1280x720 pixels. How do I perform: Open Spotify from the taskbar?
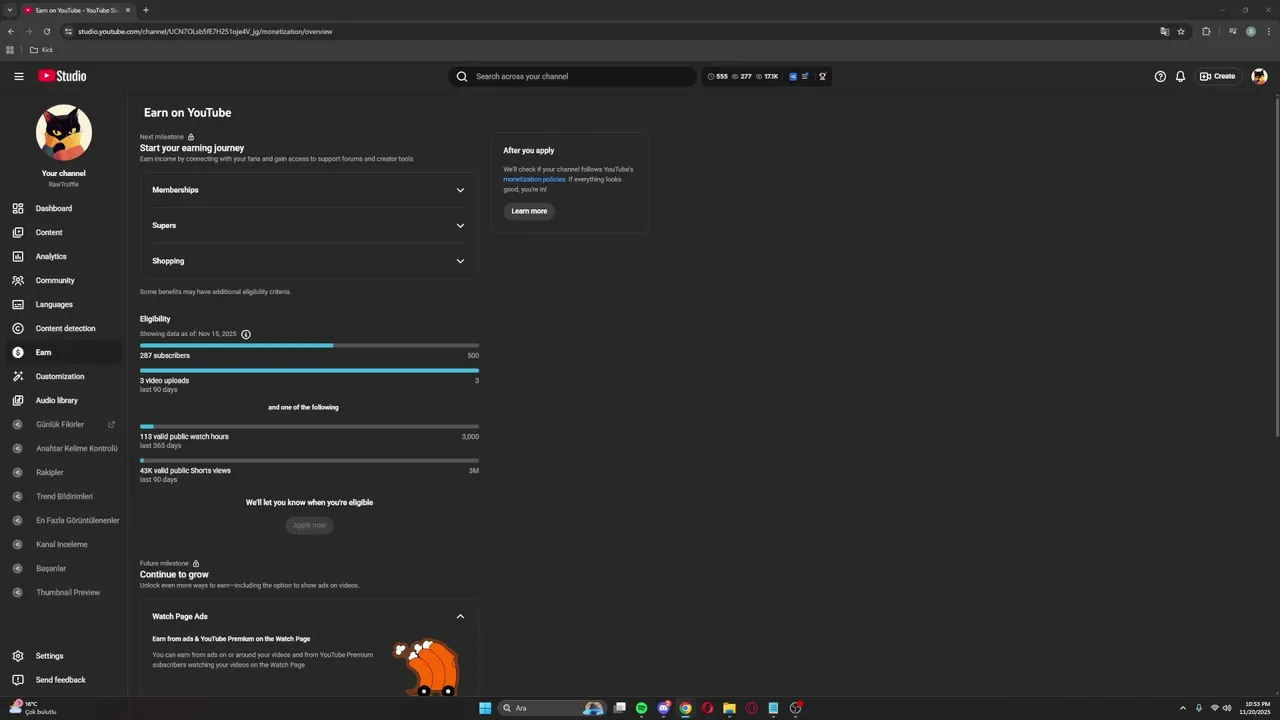pyautogui.click(x=641, y=708)
